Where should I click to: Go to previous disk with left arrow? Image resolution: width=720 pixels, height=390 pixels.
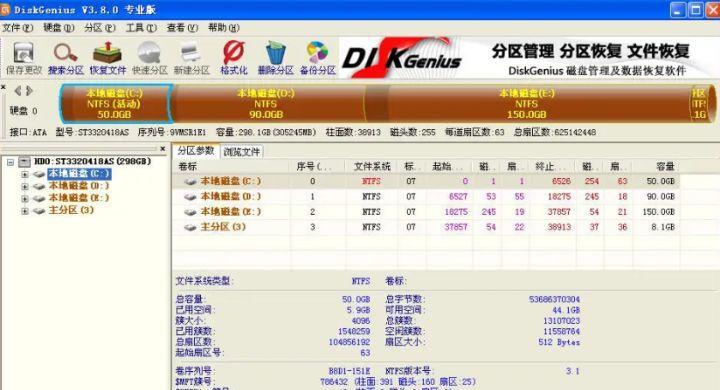click(18, 91)
